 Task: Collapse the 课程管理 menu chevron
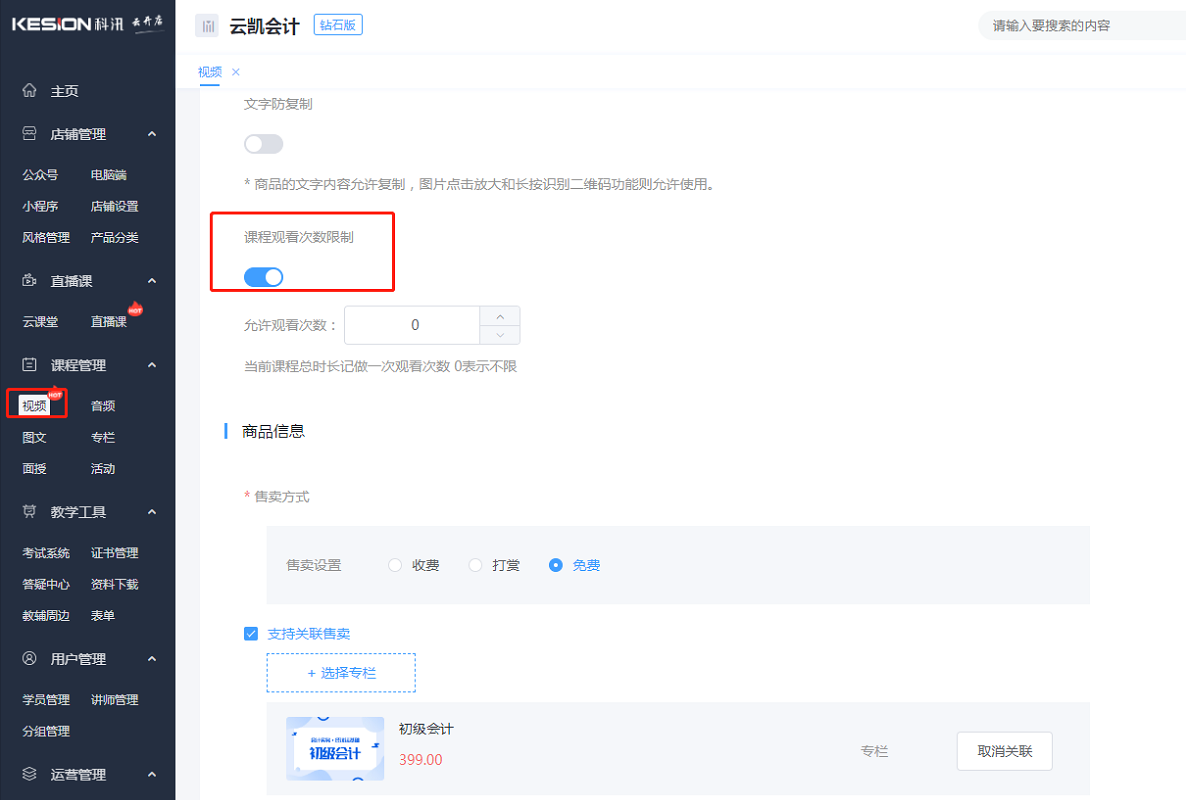tap(152, 365)
